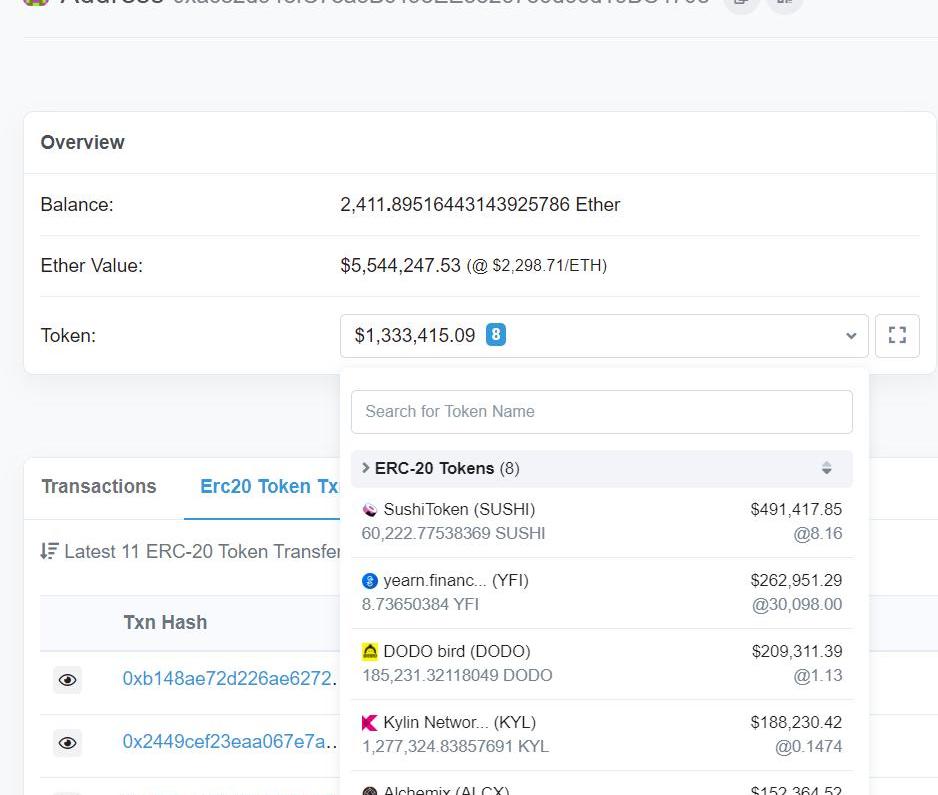The height and width of the screenshot is (795, 938).
Task: Toggle the eye icon for 0x2449cef23eaa067e7a transaction
Action: point(67,743)
